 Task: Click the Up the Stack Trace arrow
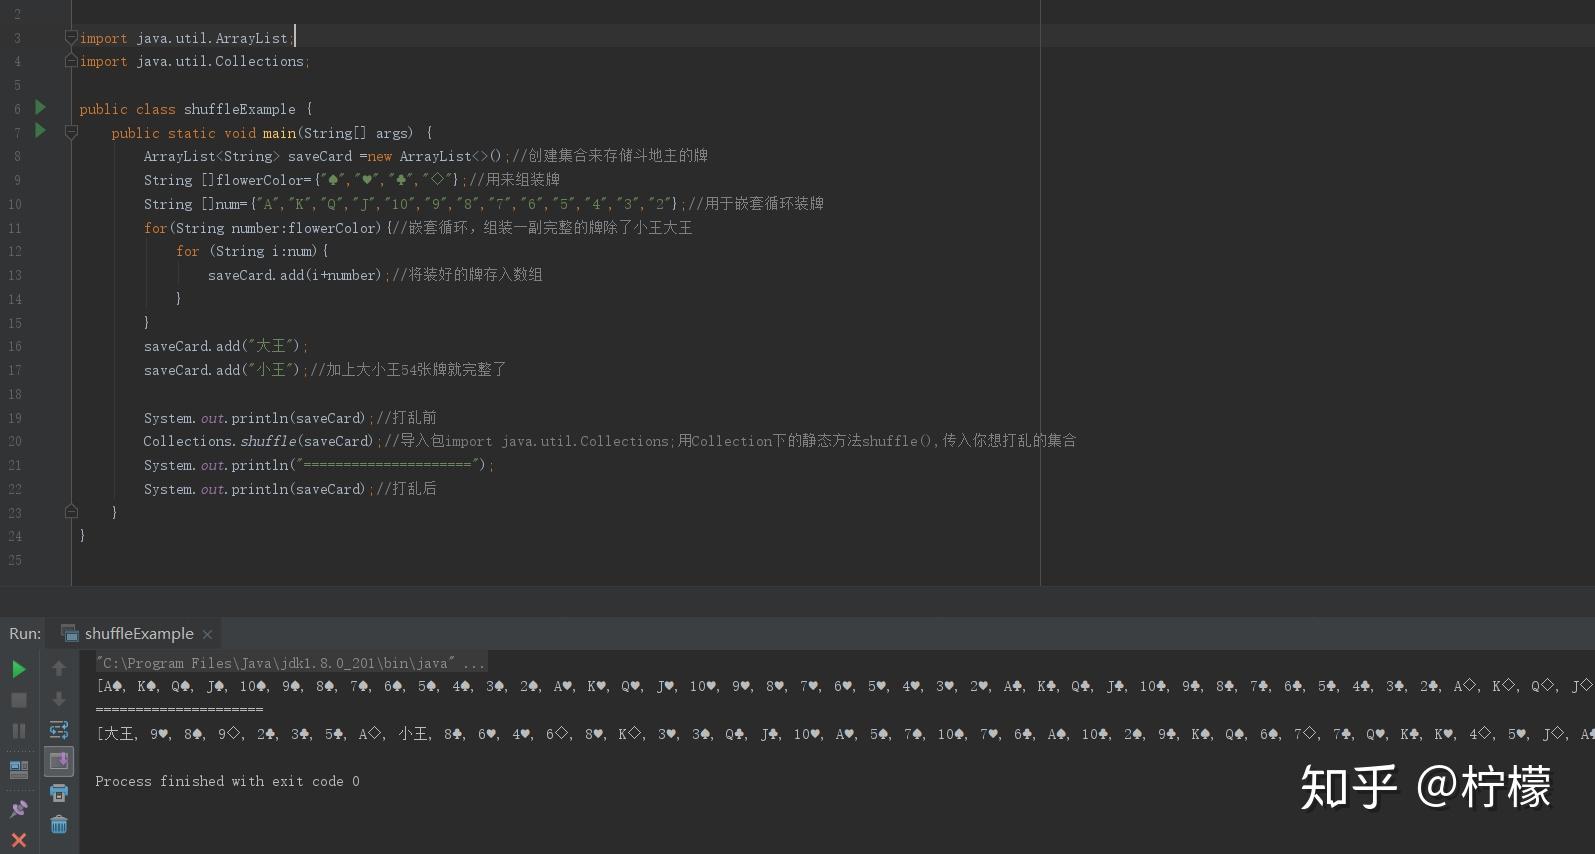point(59,668)
